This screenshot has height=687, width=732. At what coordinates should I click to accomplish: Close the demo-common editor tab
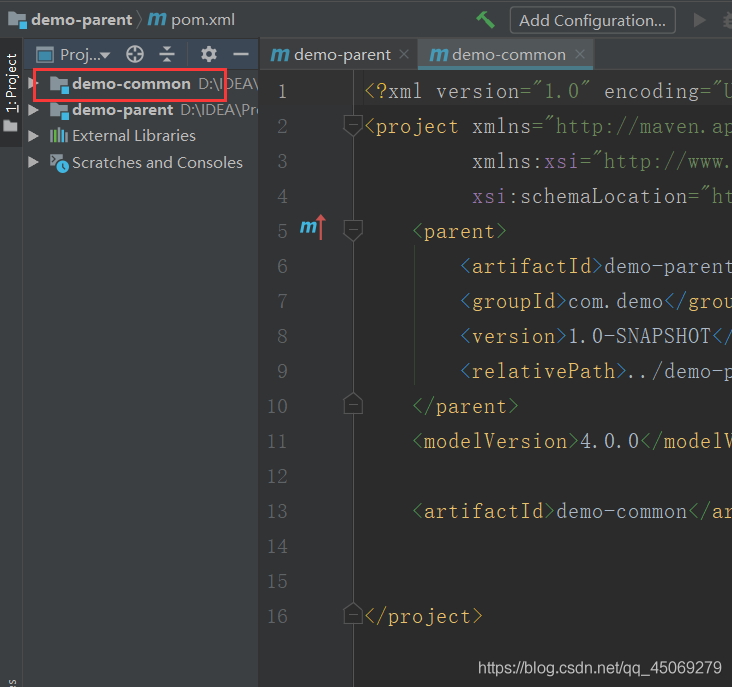point(580,54)
